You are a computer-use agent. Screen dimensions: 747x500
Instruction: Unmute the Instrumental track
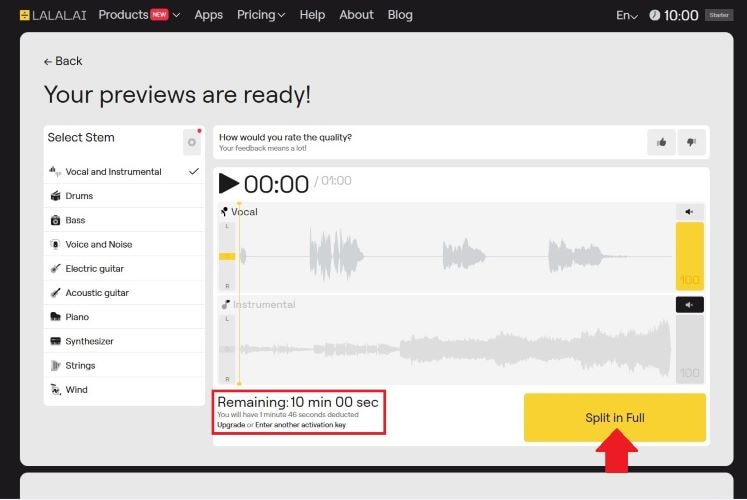(689, 305)
